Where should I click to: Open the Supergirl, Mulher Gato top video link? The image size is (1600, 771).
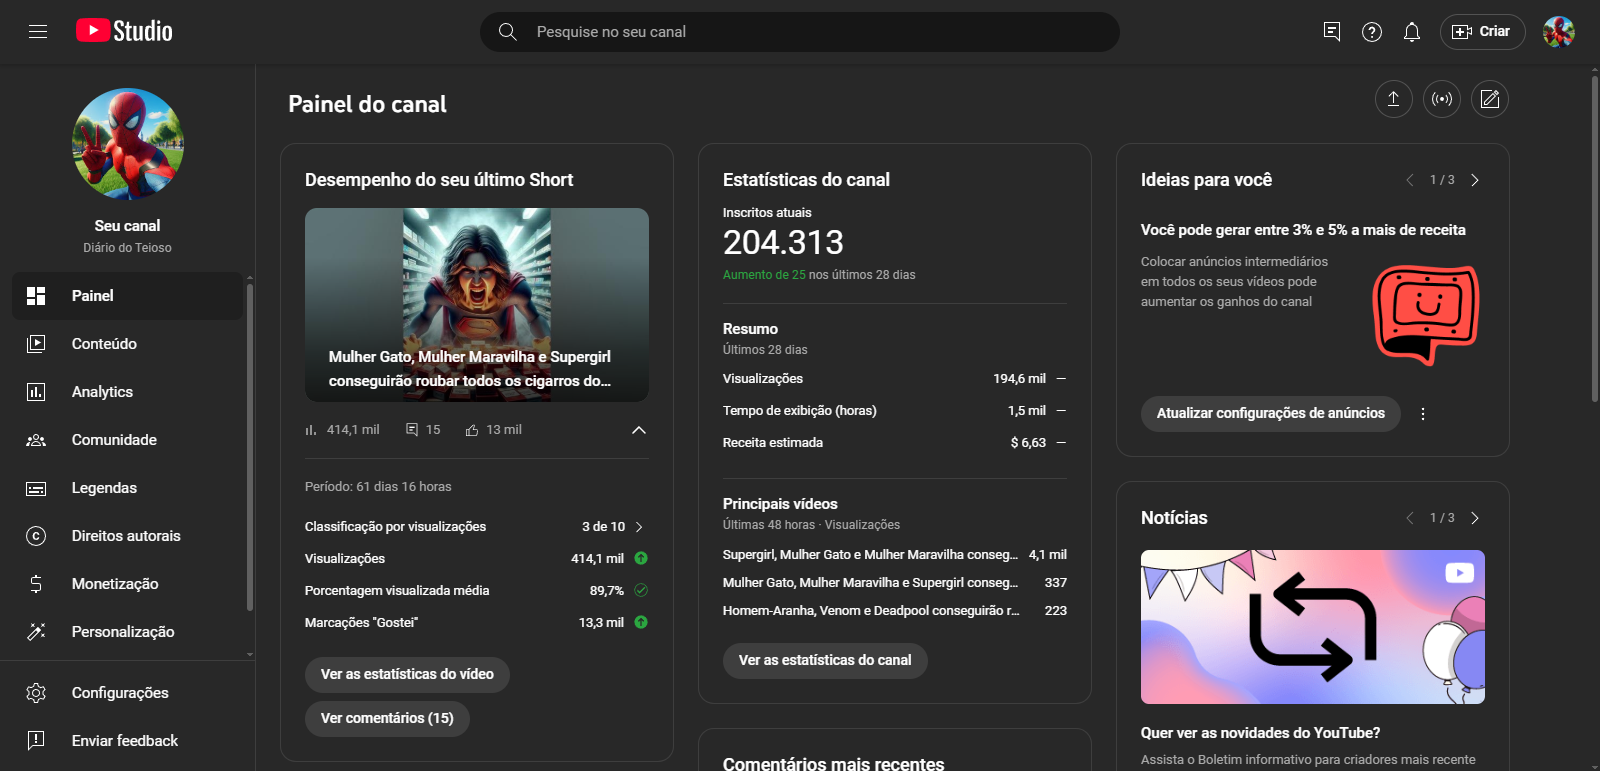870,555
